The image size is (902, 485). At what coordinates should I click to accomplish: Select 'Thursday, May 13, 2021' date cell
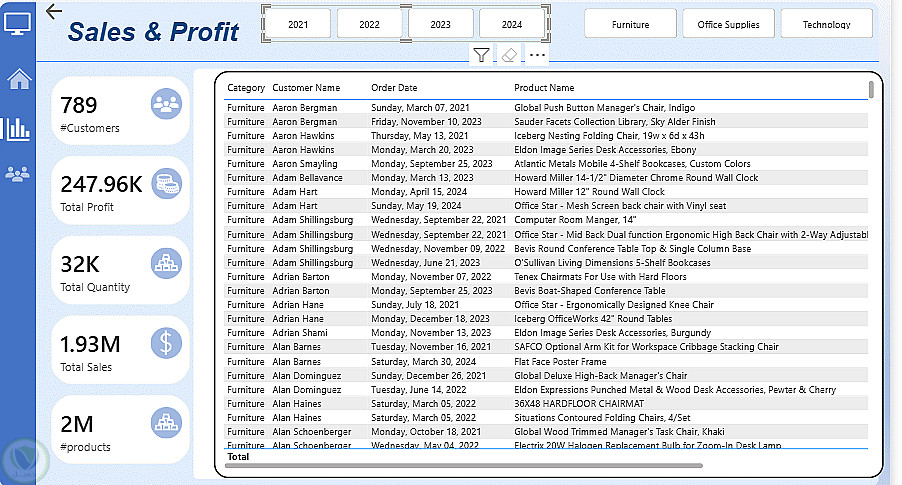[x=419, y=136]
